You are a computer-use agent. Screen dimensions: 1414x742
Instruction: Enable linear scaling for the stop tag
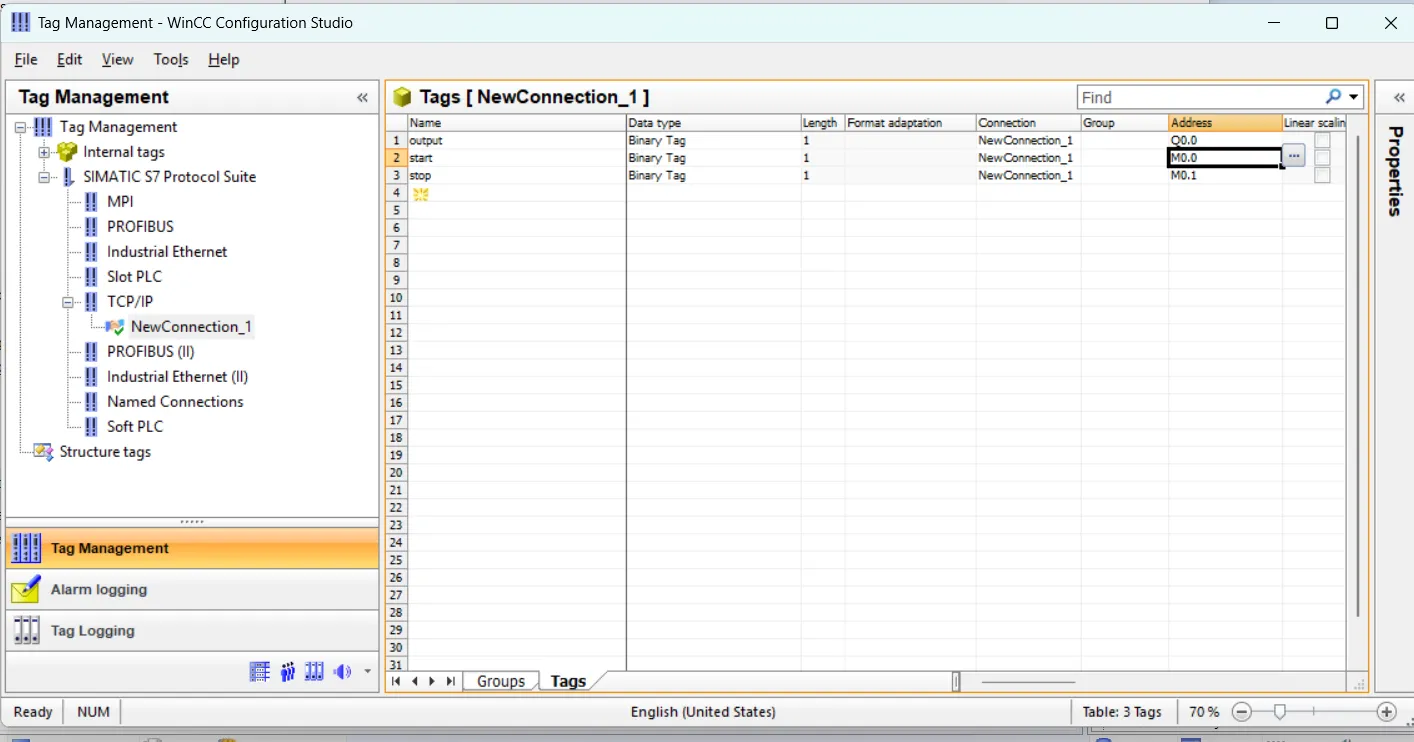point(1322,175)
